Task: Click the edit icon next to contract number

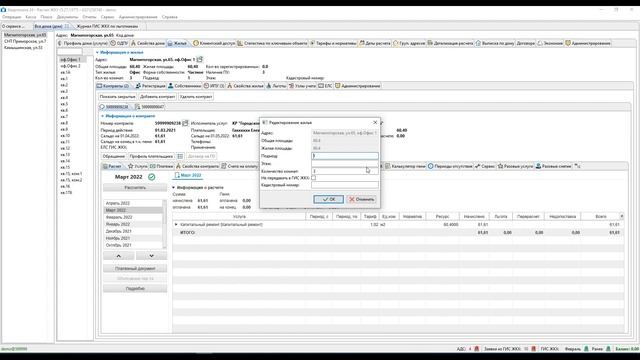Action: coord(185,123)
